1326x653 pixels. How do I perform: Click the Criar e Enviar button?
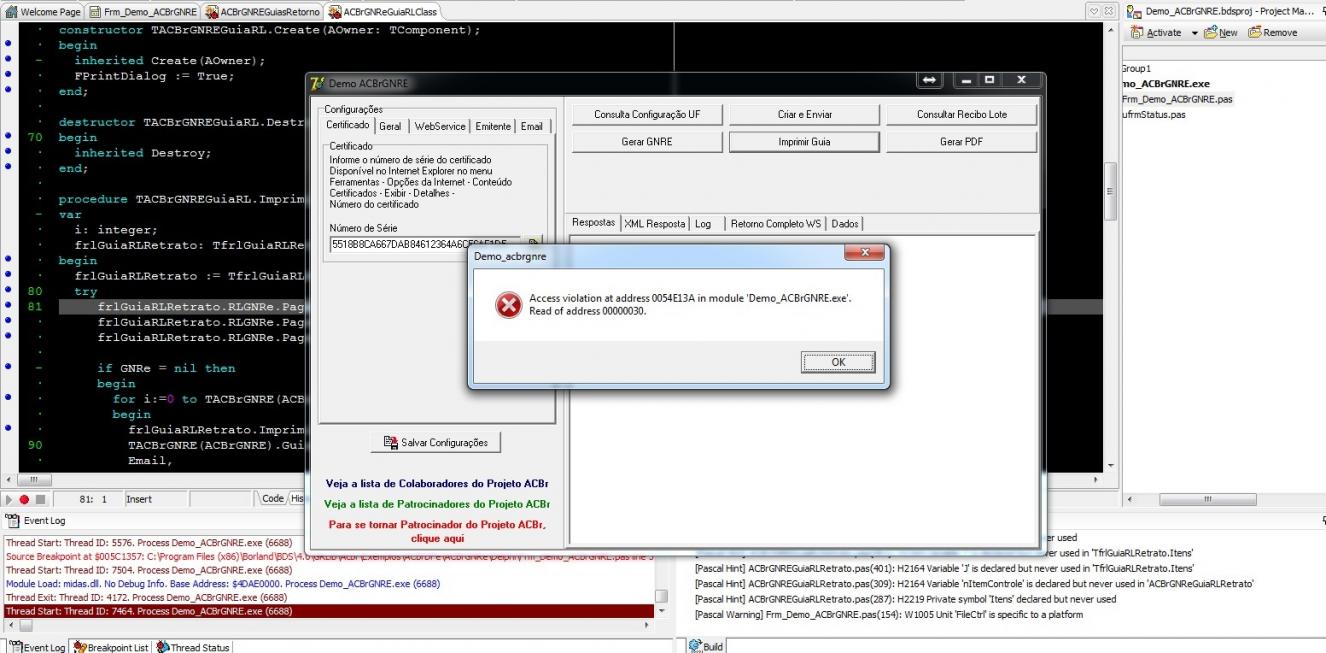click(x=804, y=114)
